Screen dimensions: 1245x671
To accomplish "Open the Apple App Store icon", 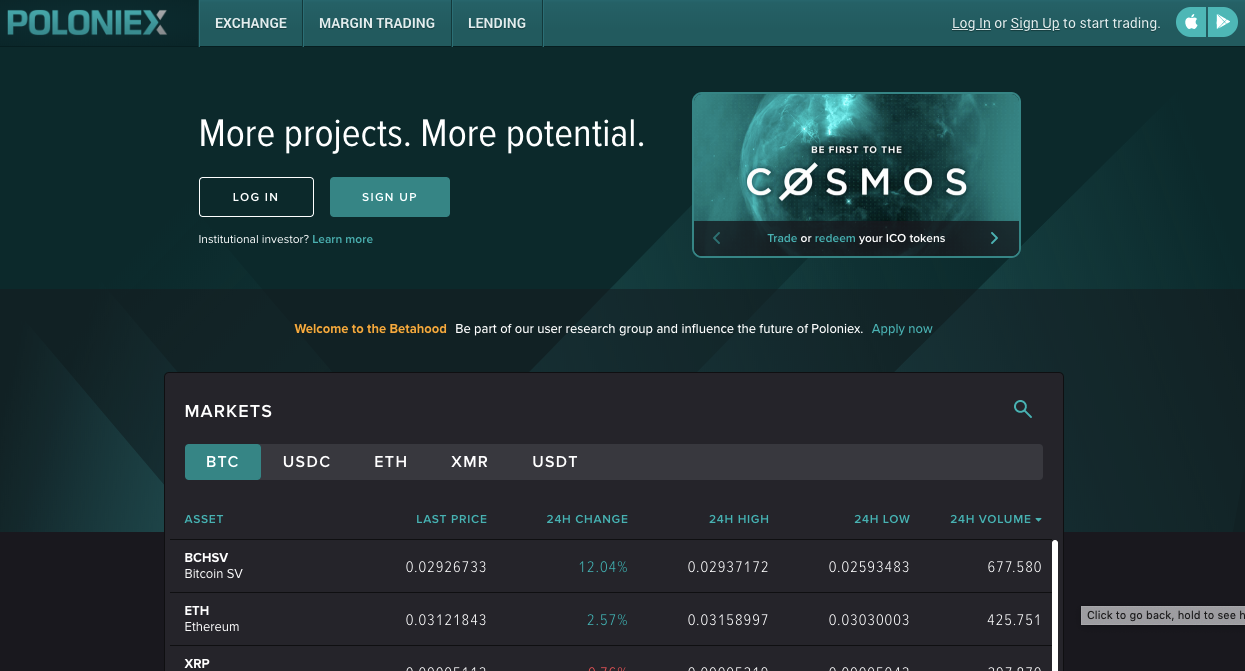I will (1191, 22).
